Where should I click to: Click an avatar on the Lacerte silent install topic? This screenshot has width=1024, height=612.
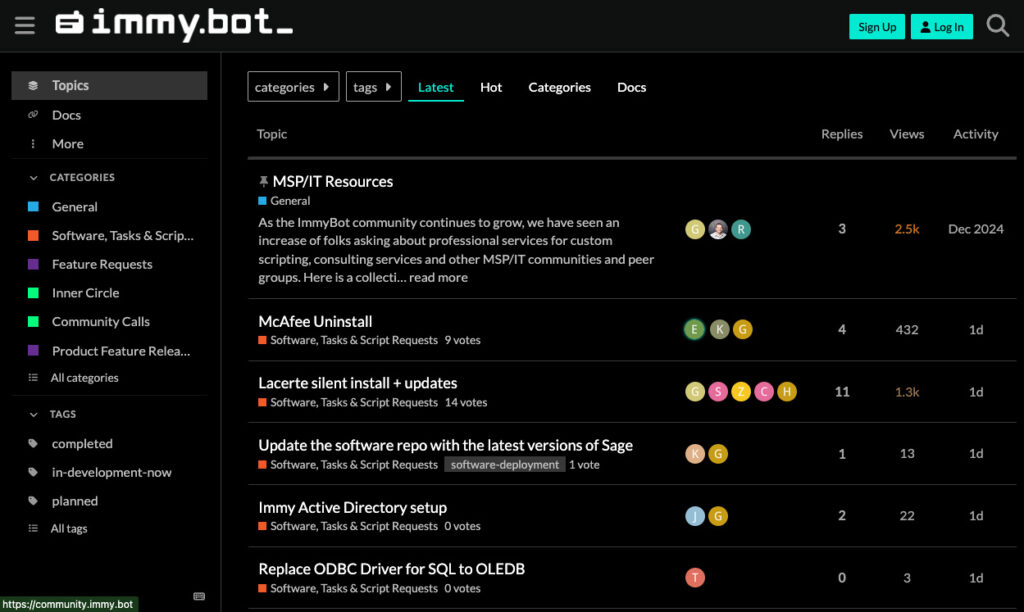pos(695,392)
